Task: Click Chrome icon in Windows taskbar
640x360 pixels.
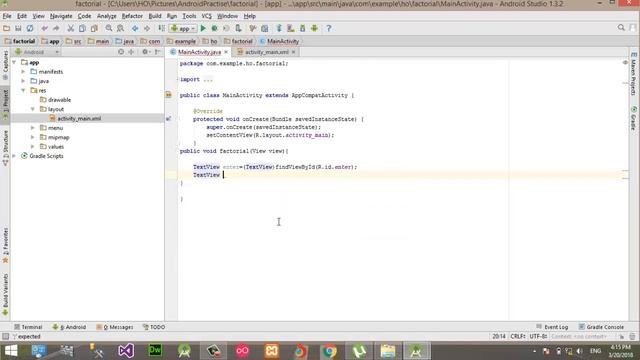Action: click(x=329, y=351)
